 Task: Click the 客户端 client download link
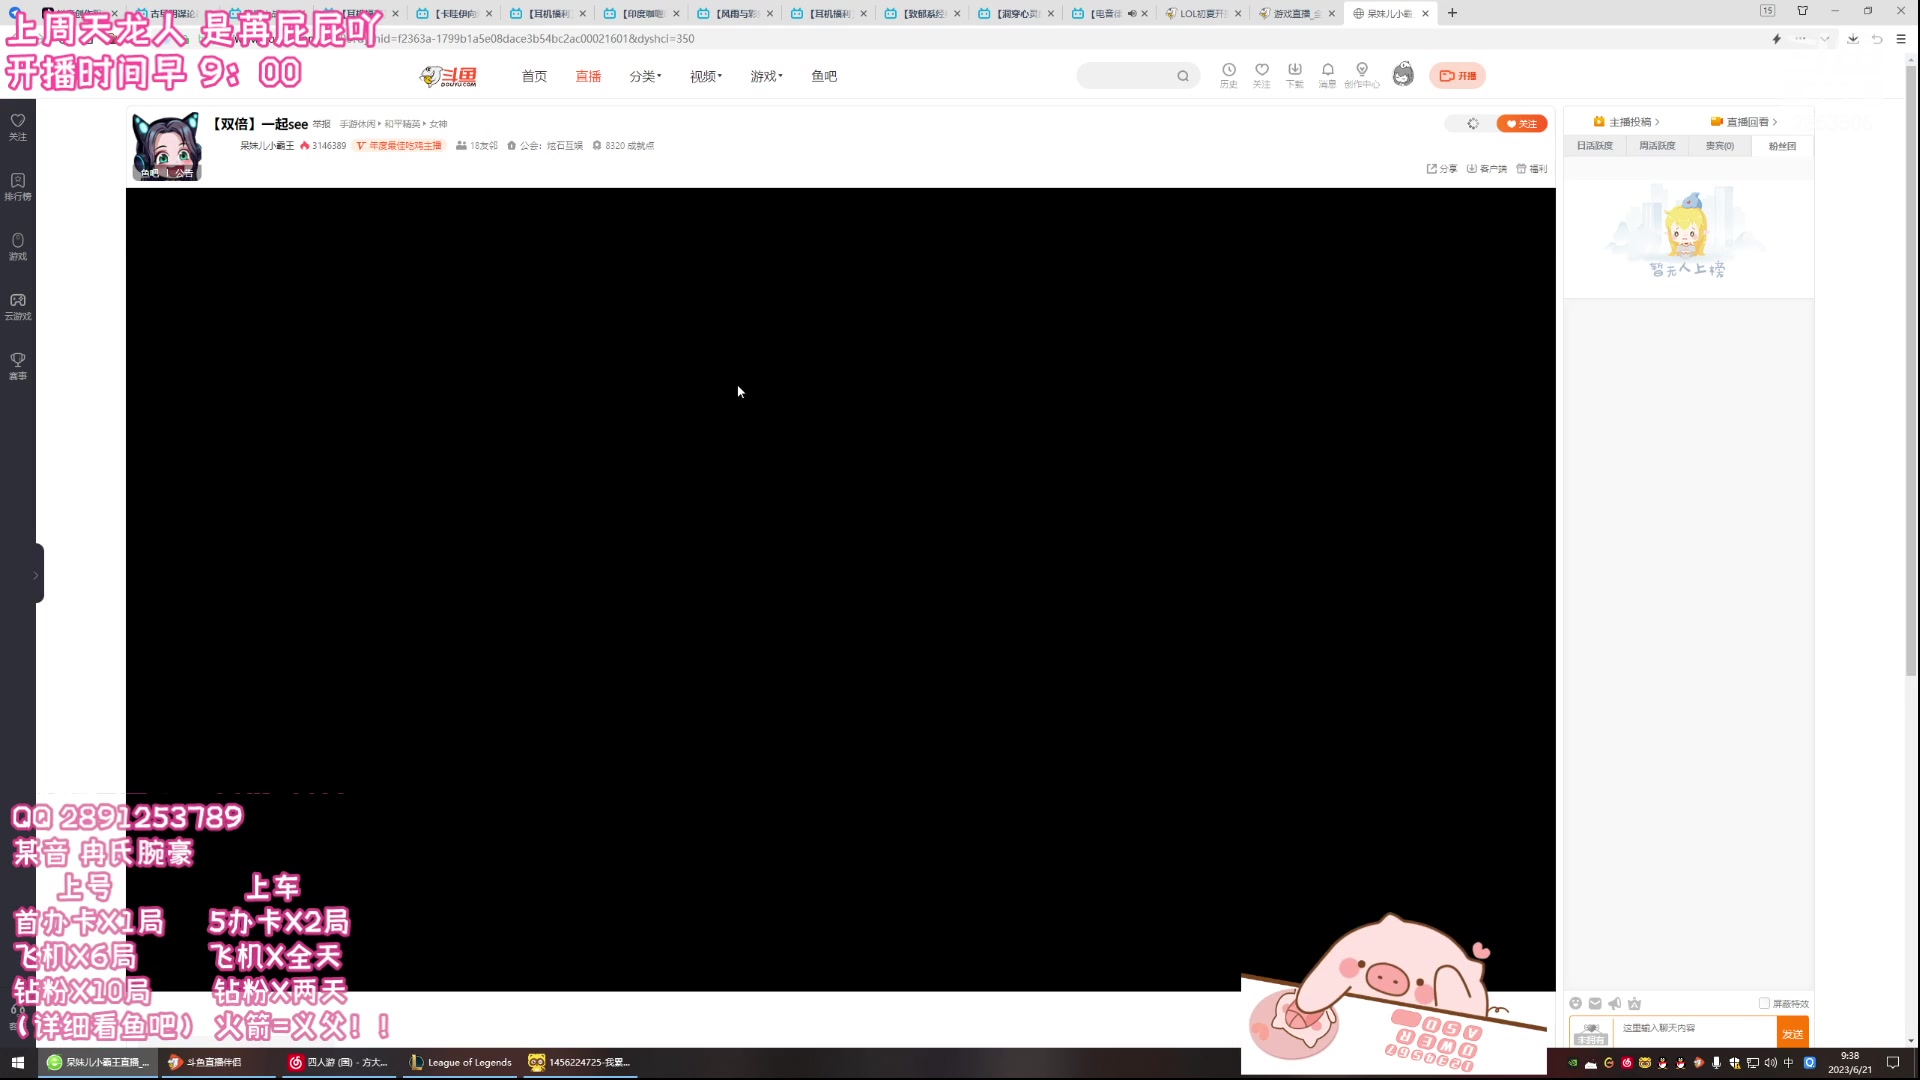1487,169
